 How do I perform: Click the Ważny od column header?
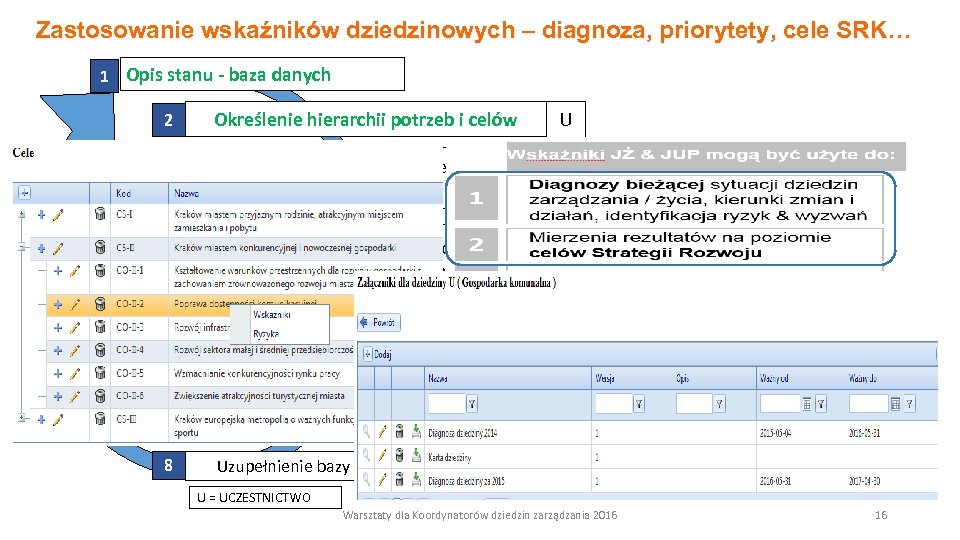pos(774,378)
